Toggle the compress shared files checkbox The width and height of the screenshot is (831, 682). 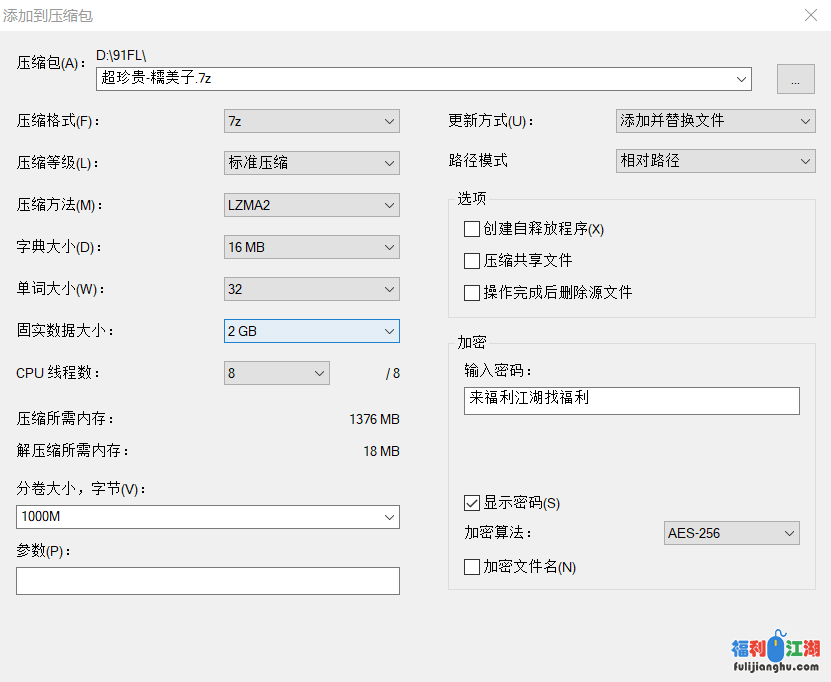[x=472, y=261]
